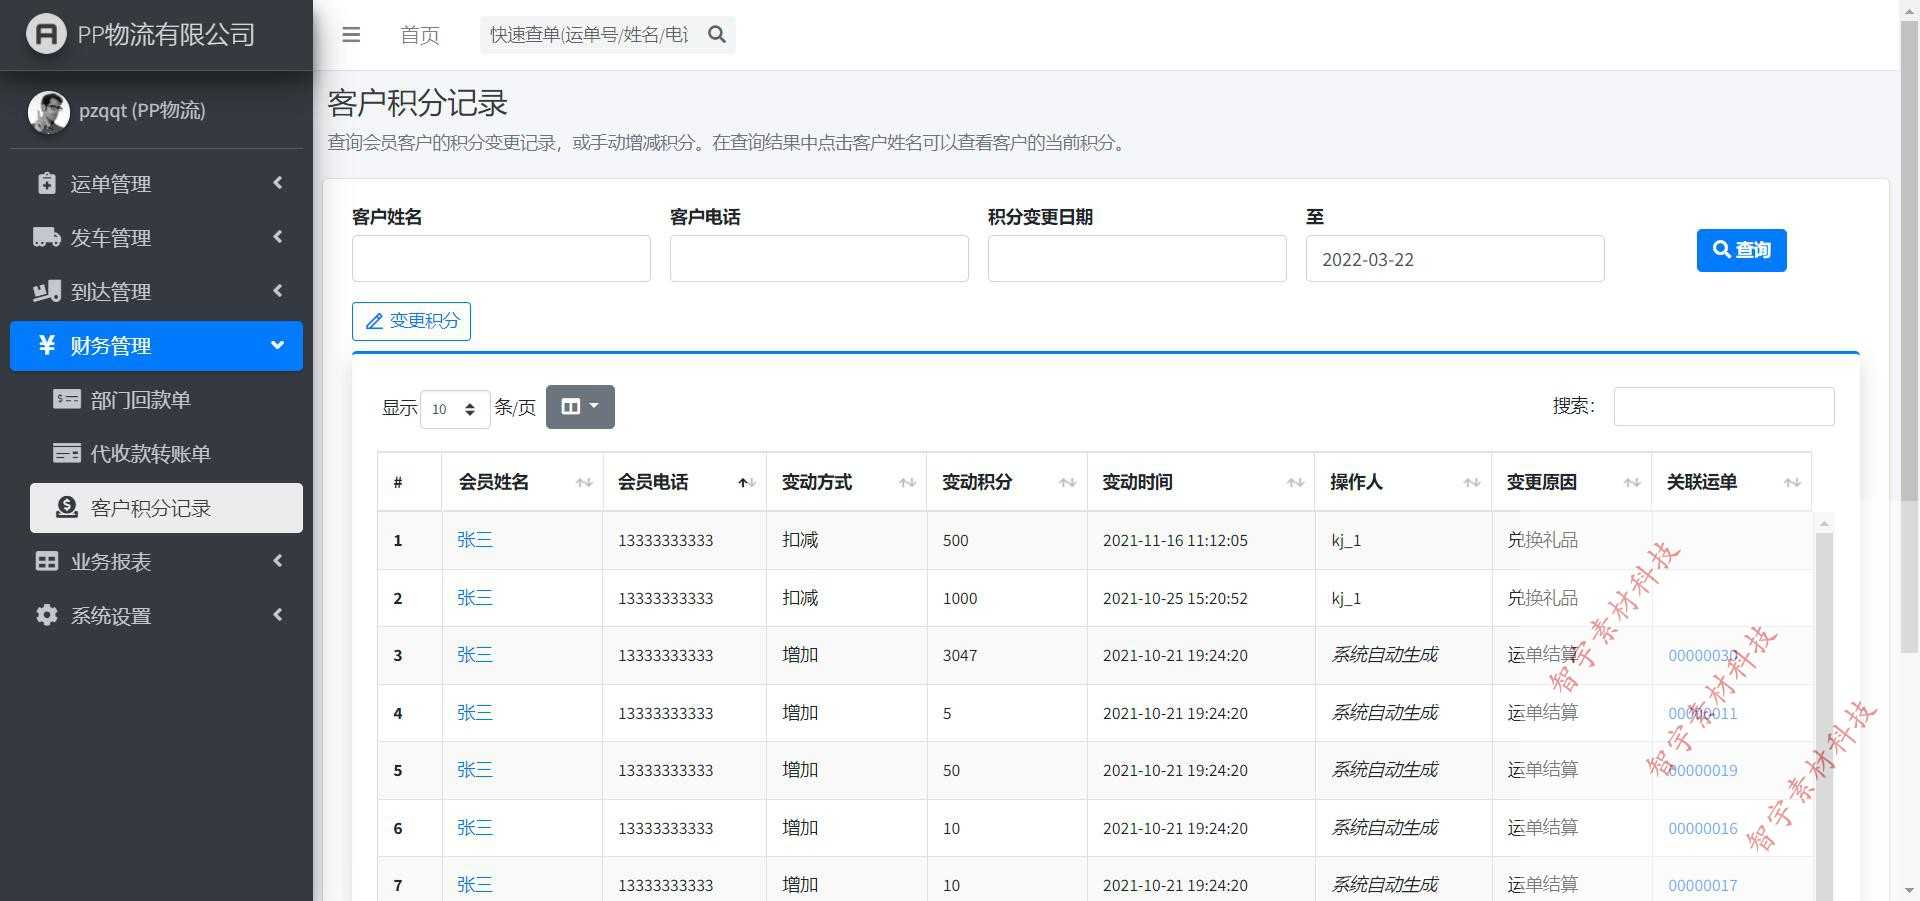Click the quick search magnifier icon

tap(717, 35)
